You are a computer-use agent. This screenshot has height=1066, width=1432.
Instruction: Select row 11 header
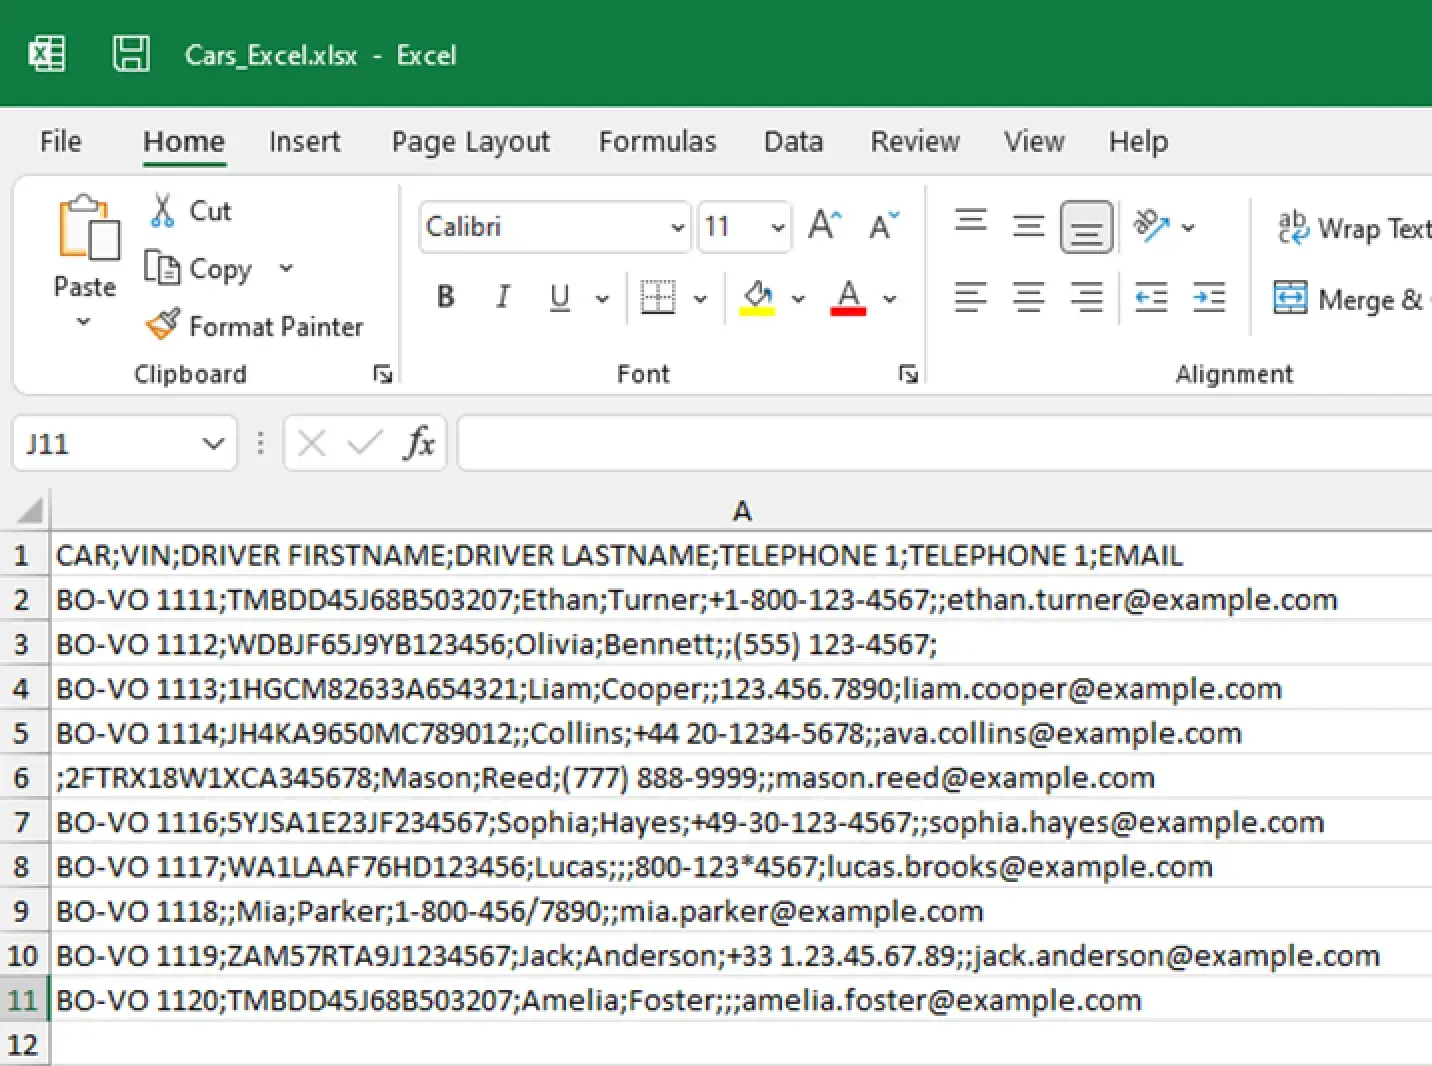22,1000
